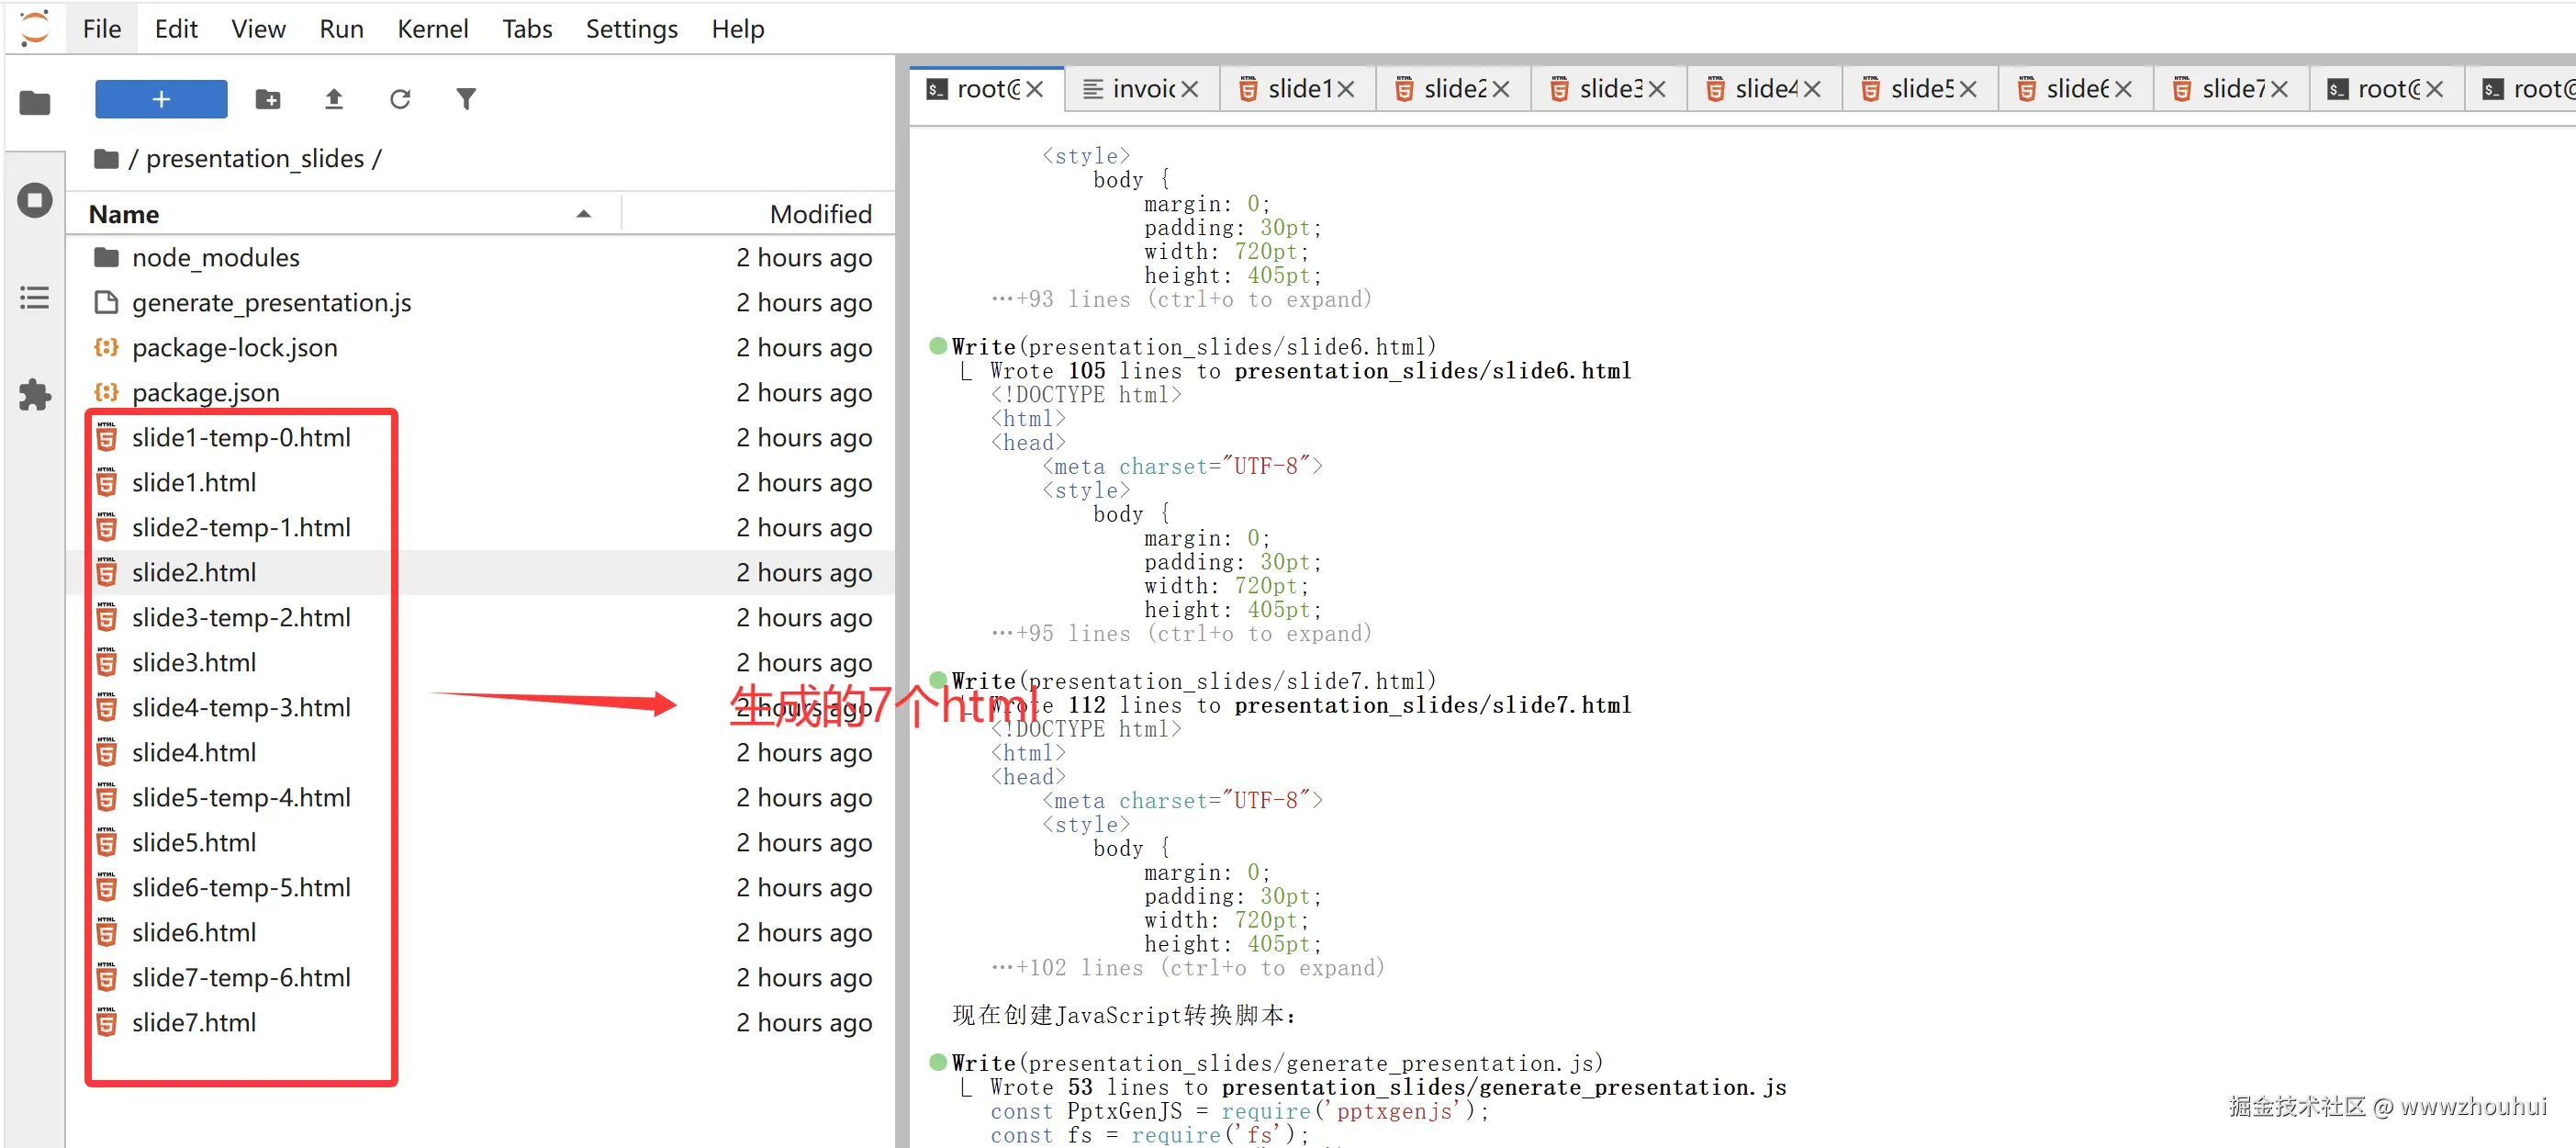Click the Upload Files arrow icon
Viewport: 2576px width, 1148px height.
click(334, 99)
